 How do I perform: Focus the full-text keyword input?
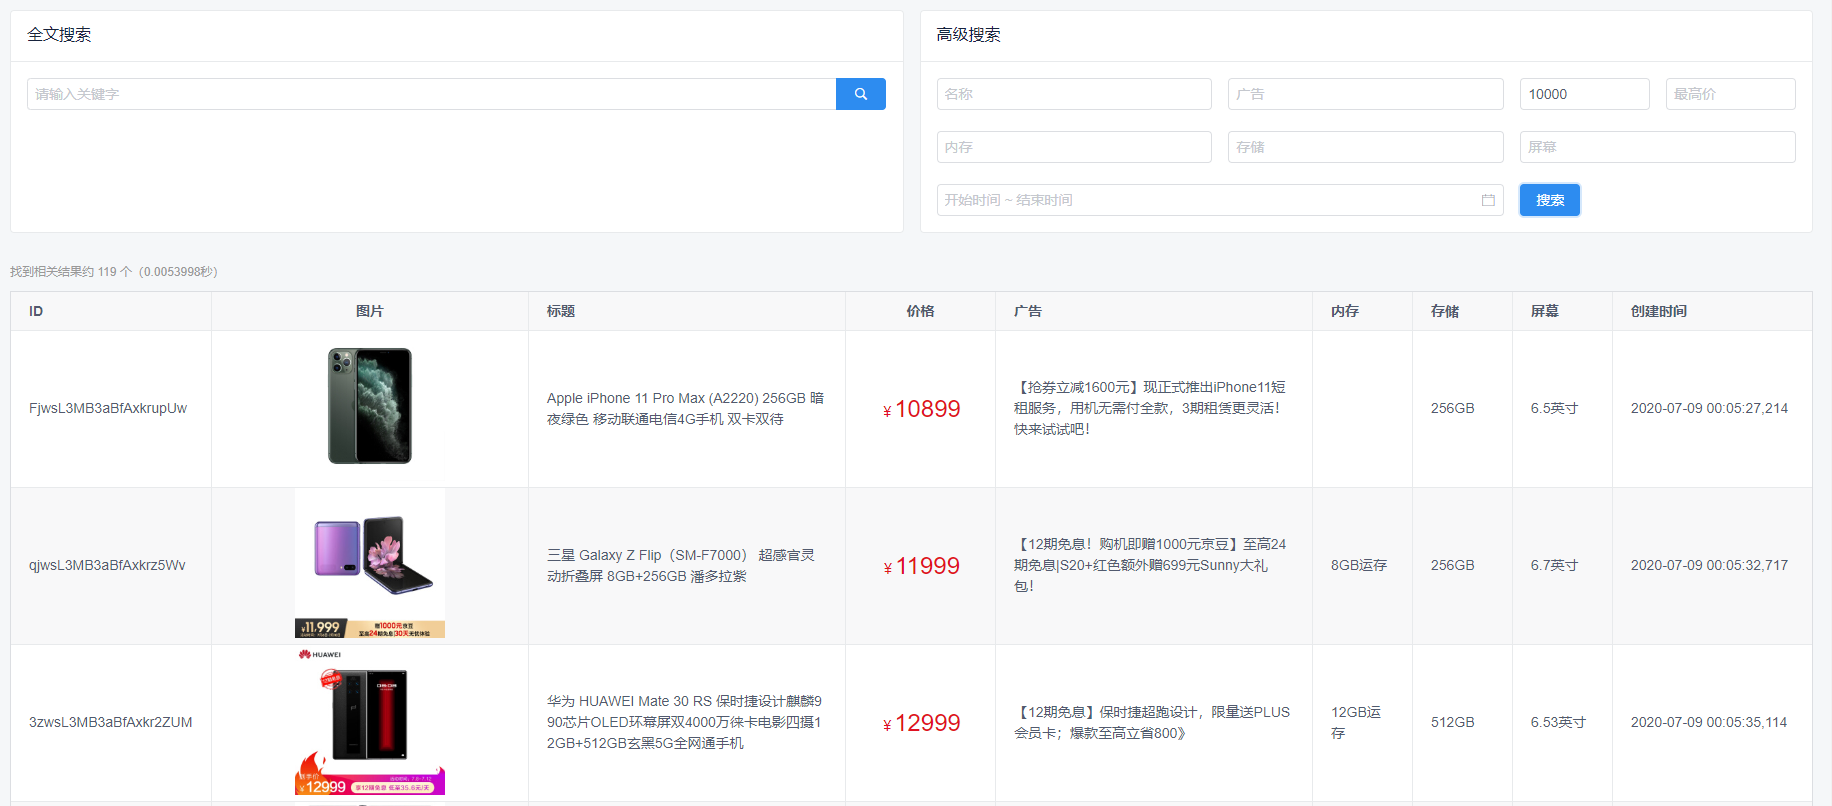coord(431,94)
